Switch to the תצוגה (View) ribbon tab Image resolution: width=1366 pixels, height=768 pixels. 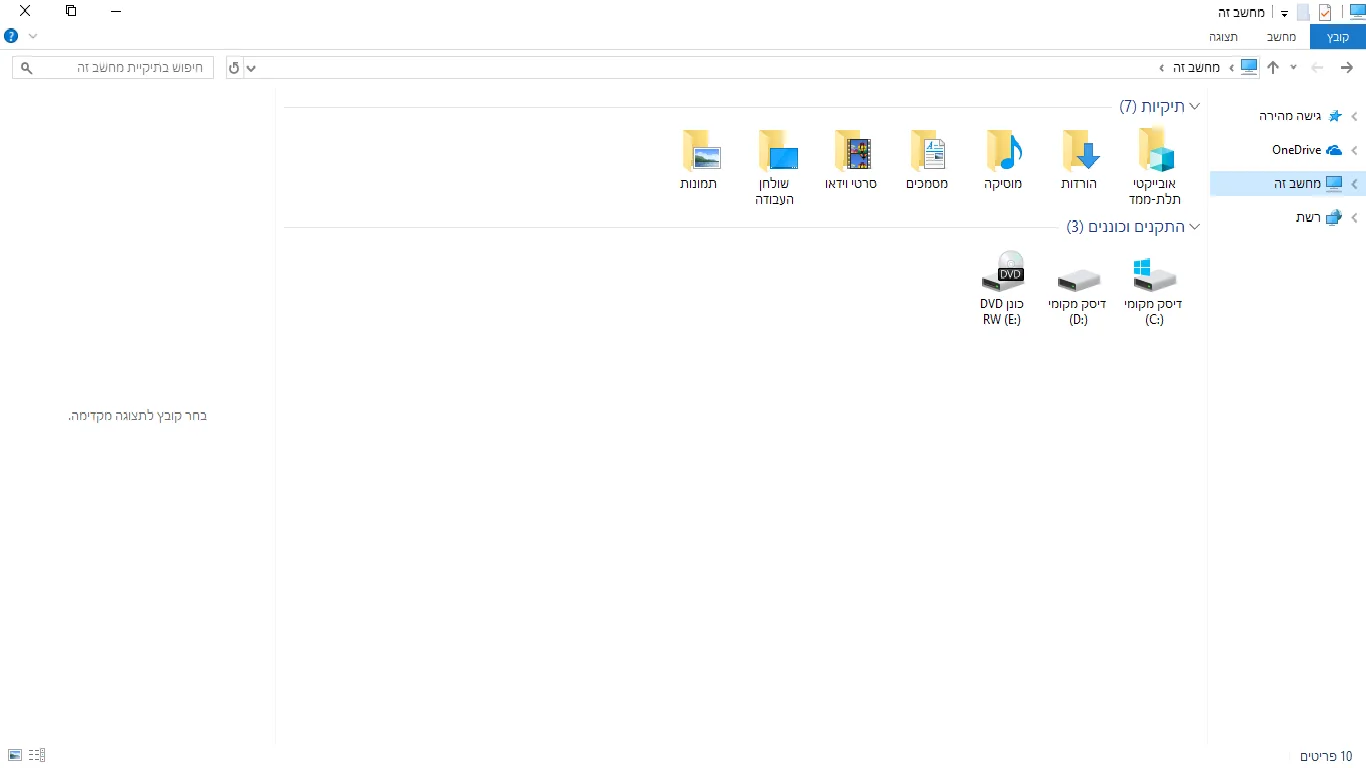tap(1223, 37)
